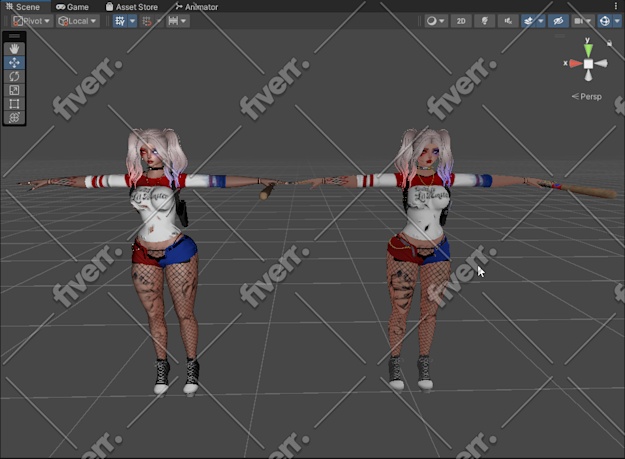Screen dimensions: 625x459
Task: Select the Hand (View) tool
Action: [x=14, y=49]
